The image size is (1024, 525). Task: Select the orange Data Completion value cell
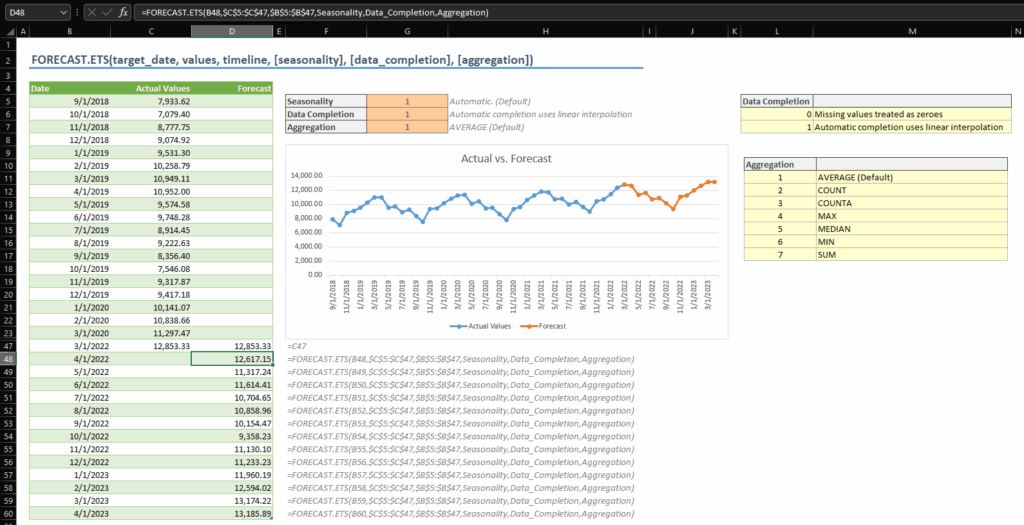coord(406,114)
